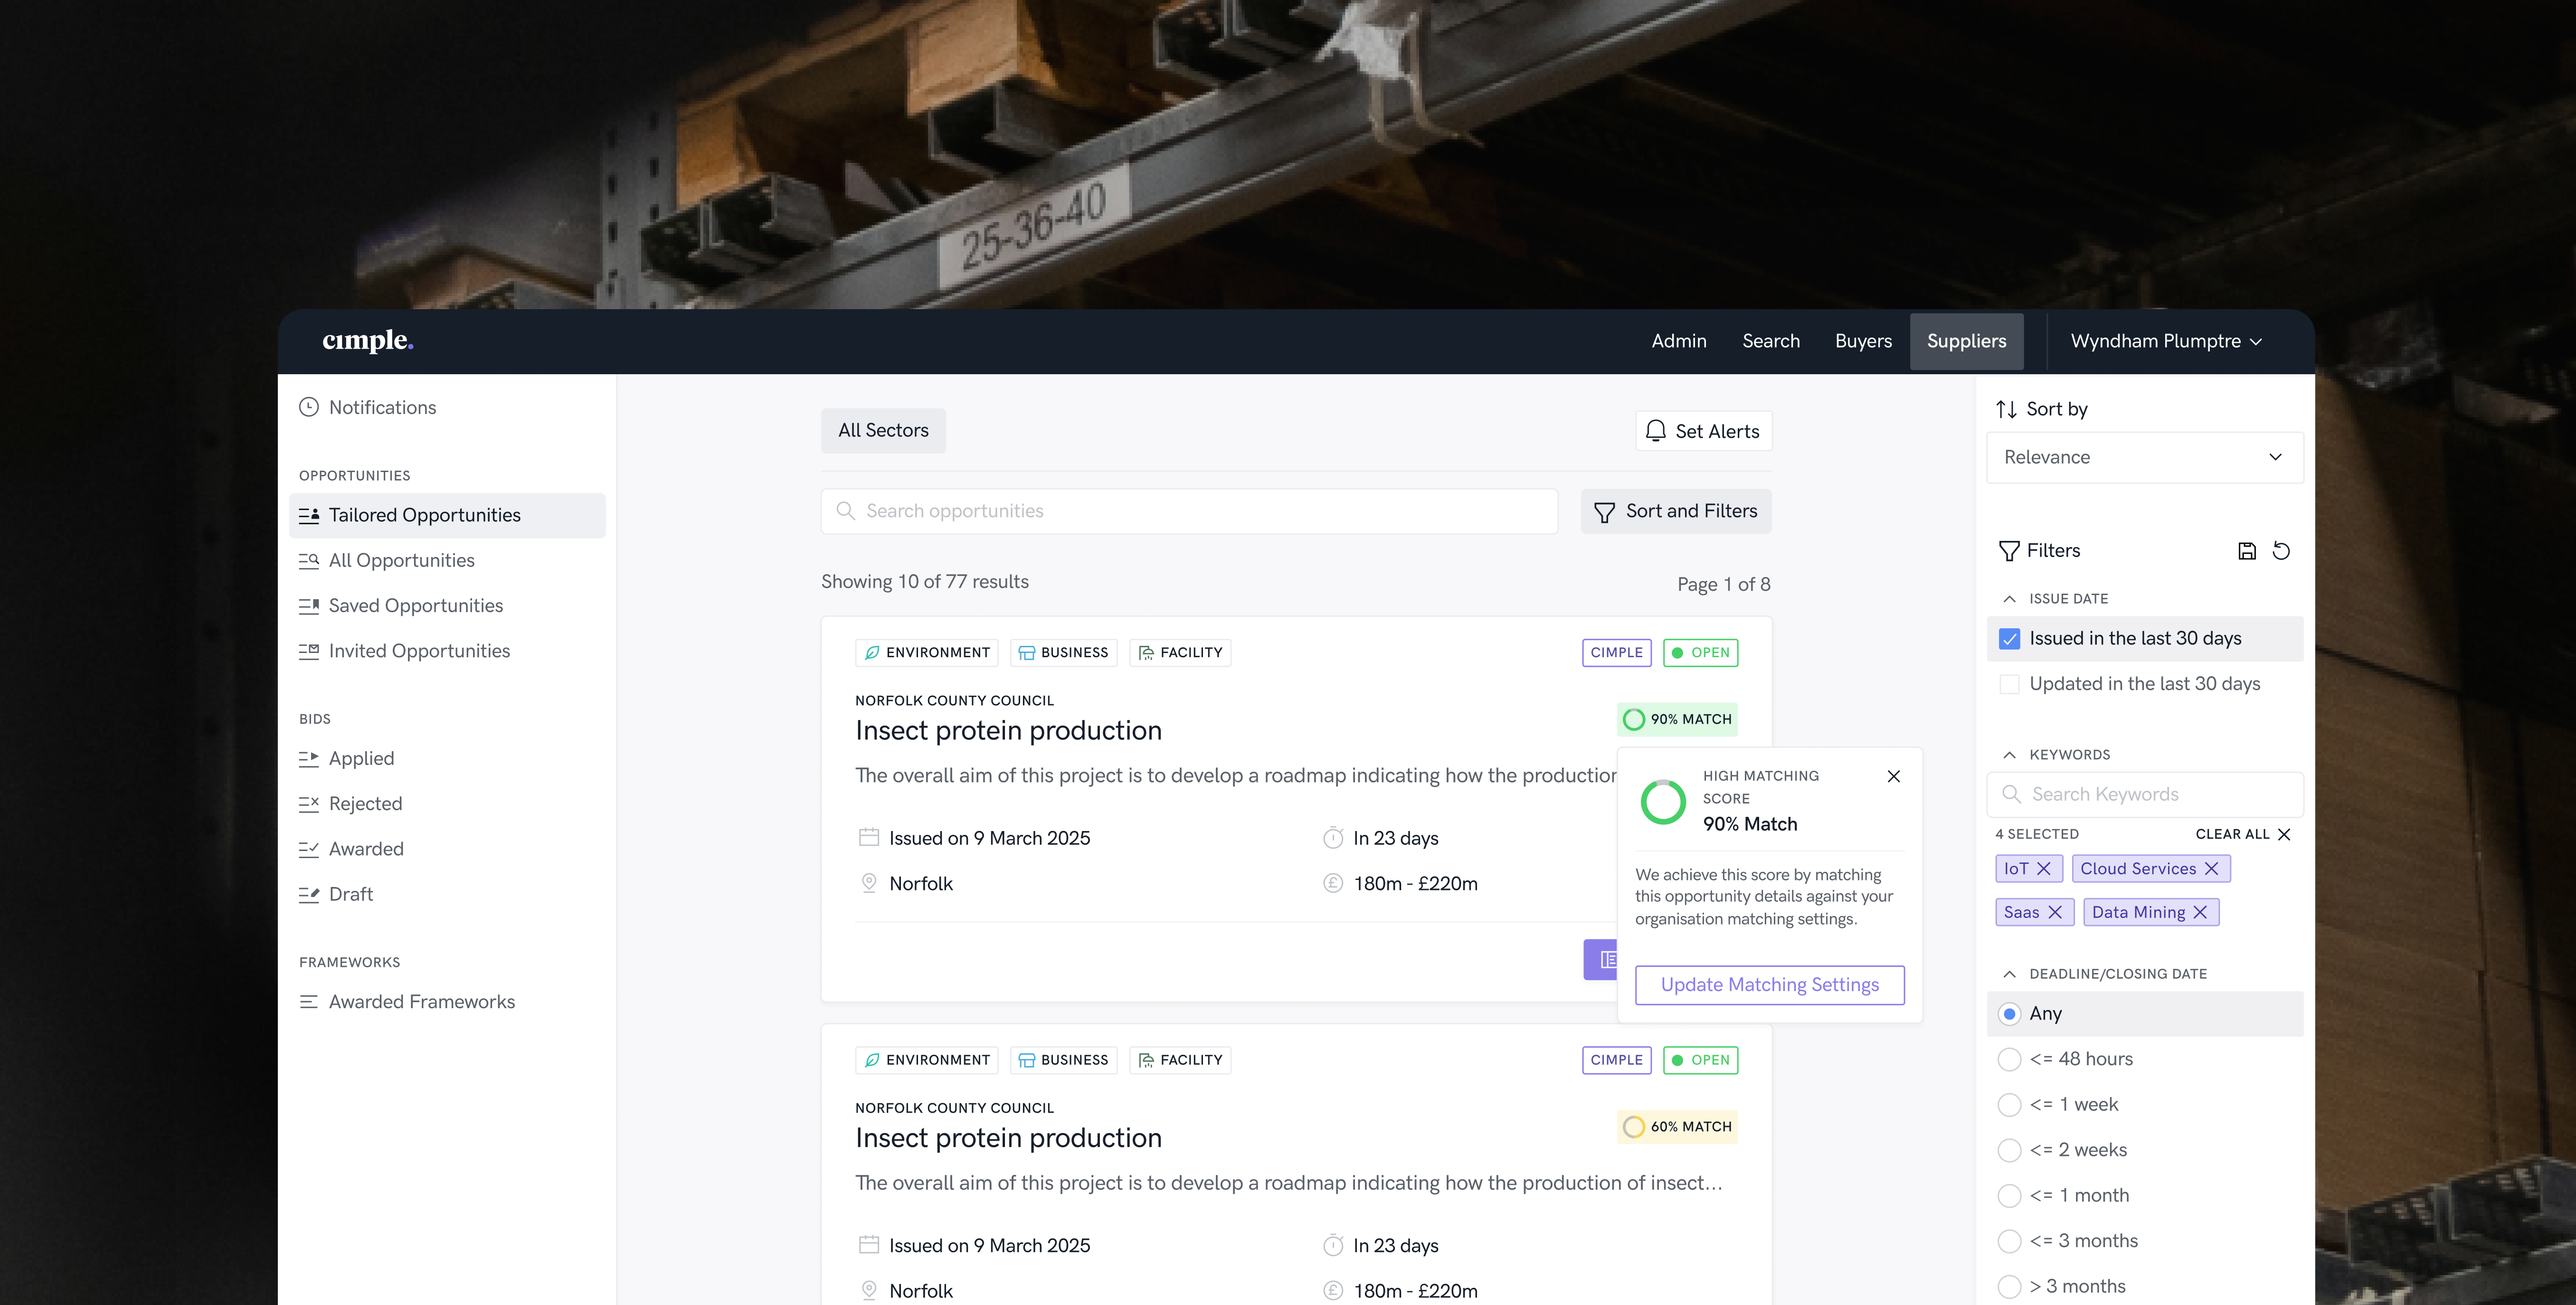Select the <= 1 week deadline option
Image resolution: width=2576 pixels, height=1305 pixels.
click(2009, 1105)
